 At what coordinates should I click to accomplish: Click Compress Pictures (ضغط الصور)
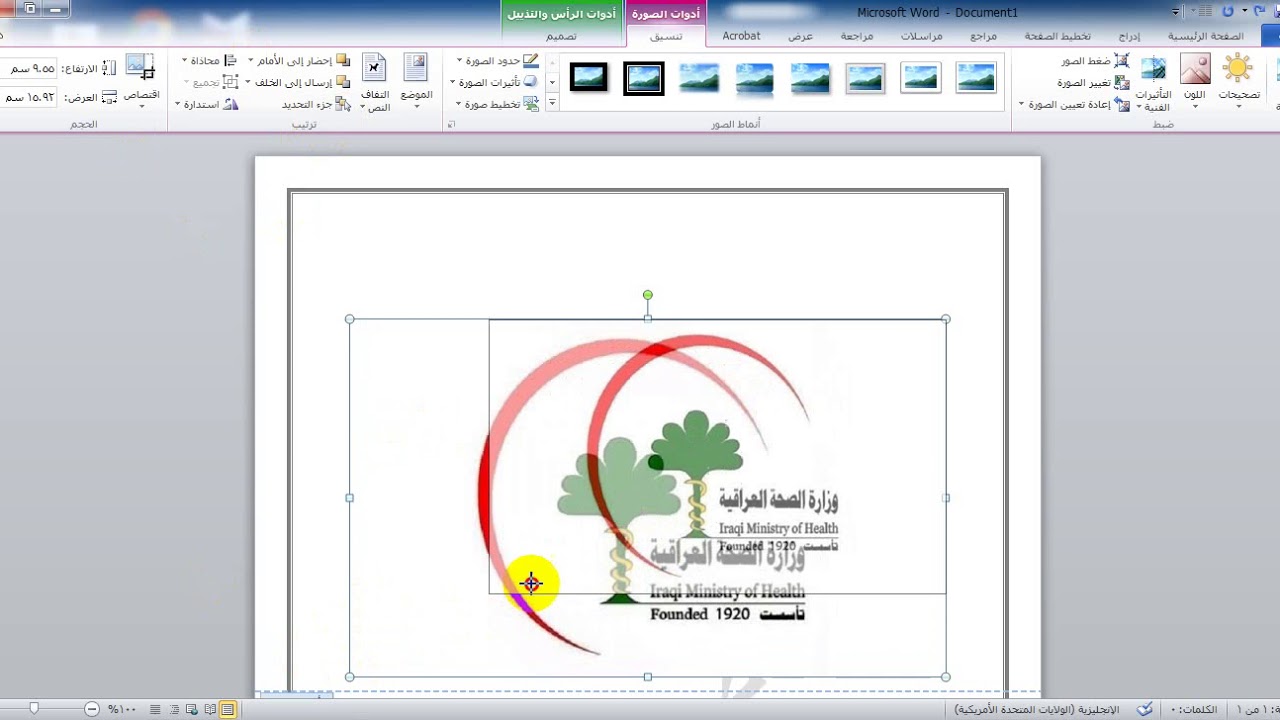1095,61
